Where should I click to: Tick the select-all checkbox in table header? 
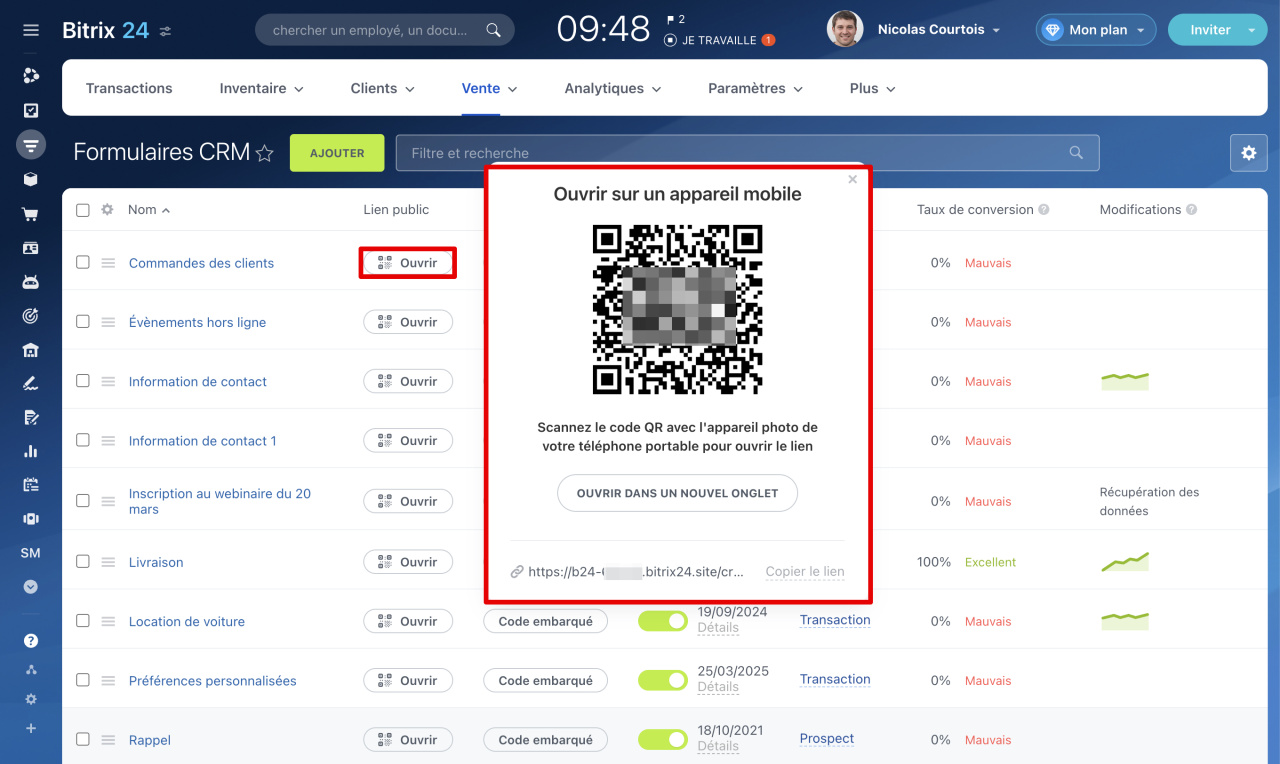[x=83, y=210]
